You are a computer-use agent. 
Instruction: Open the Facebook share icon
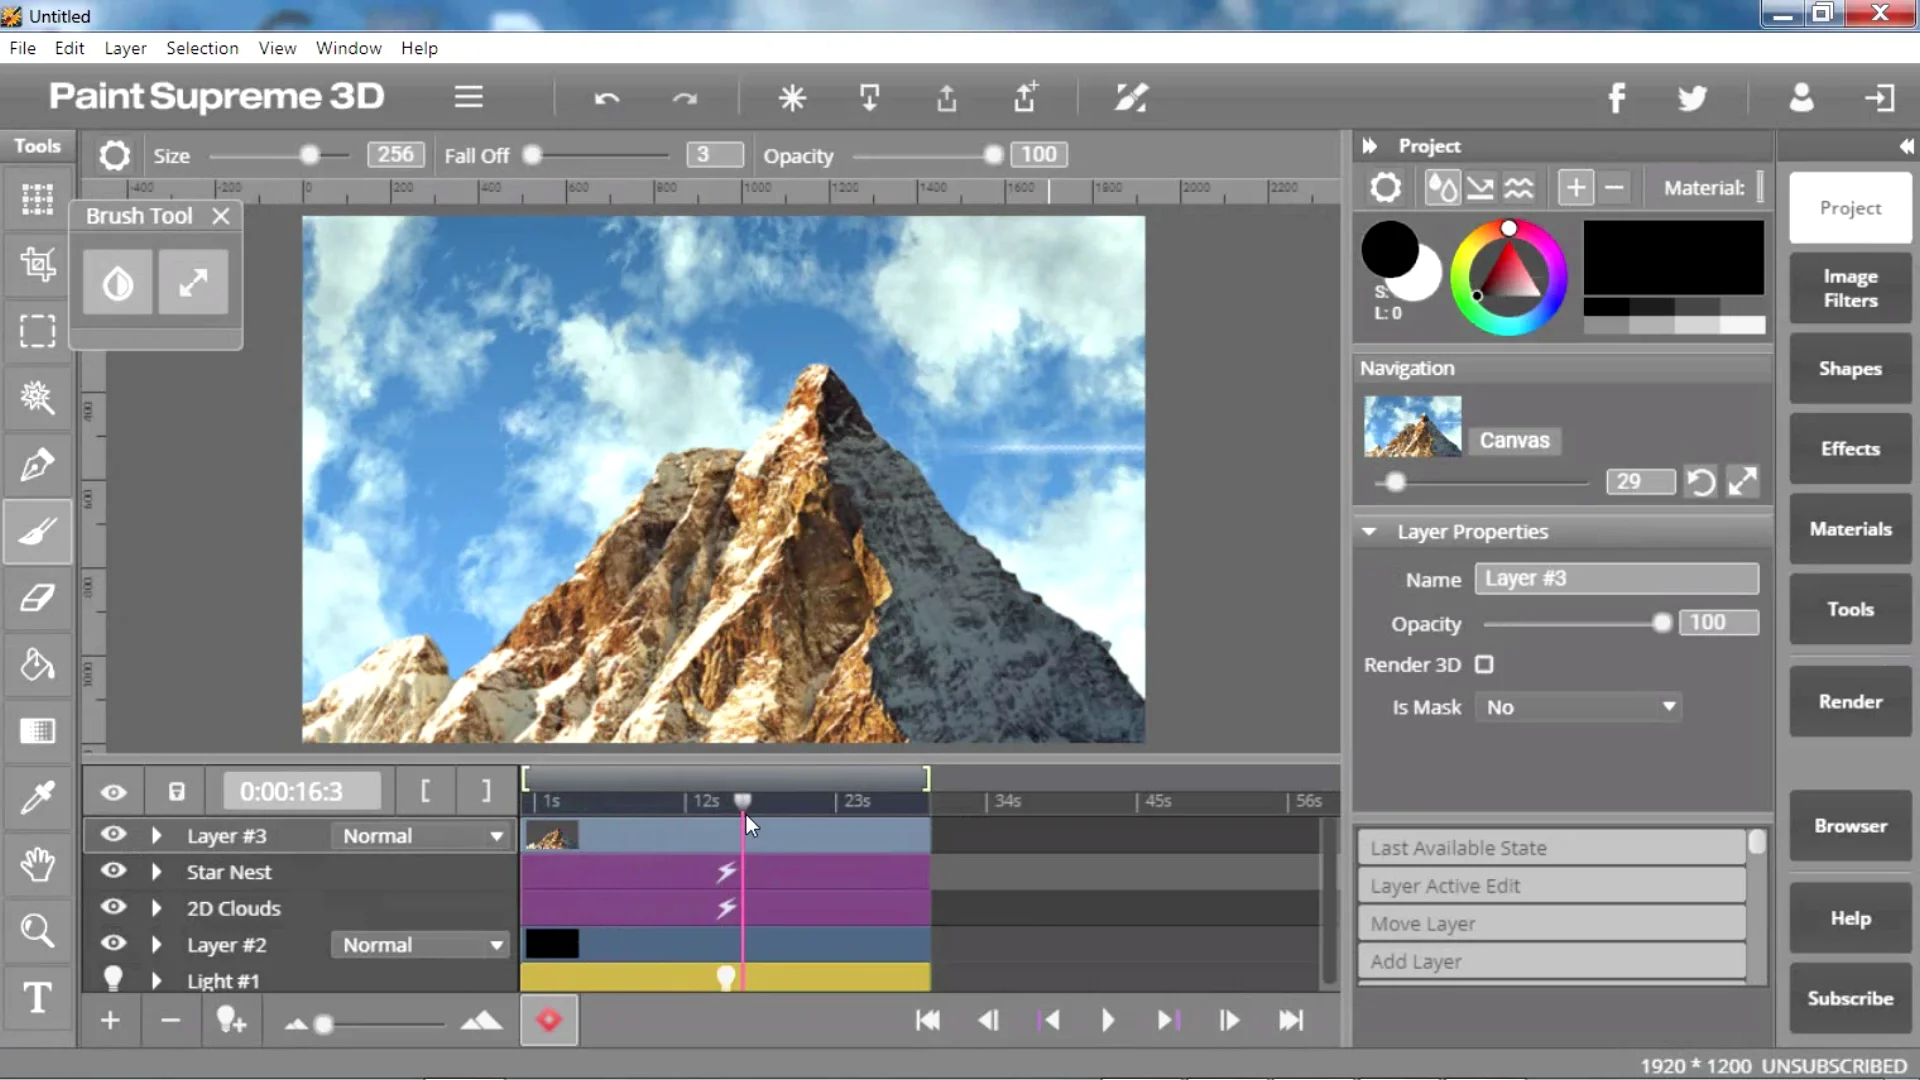coord(1616,98)
